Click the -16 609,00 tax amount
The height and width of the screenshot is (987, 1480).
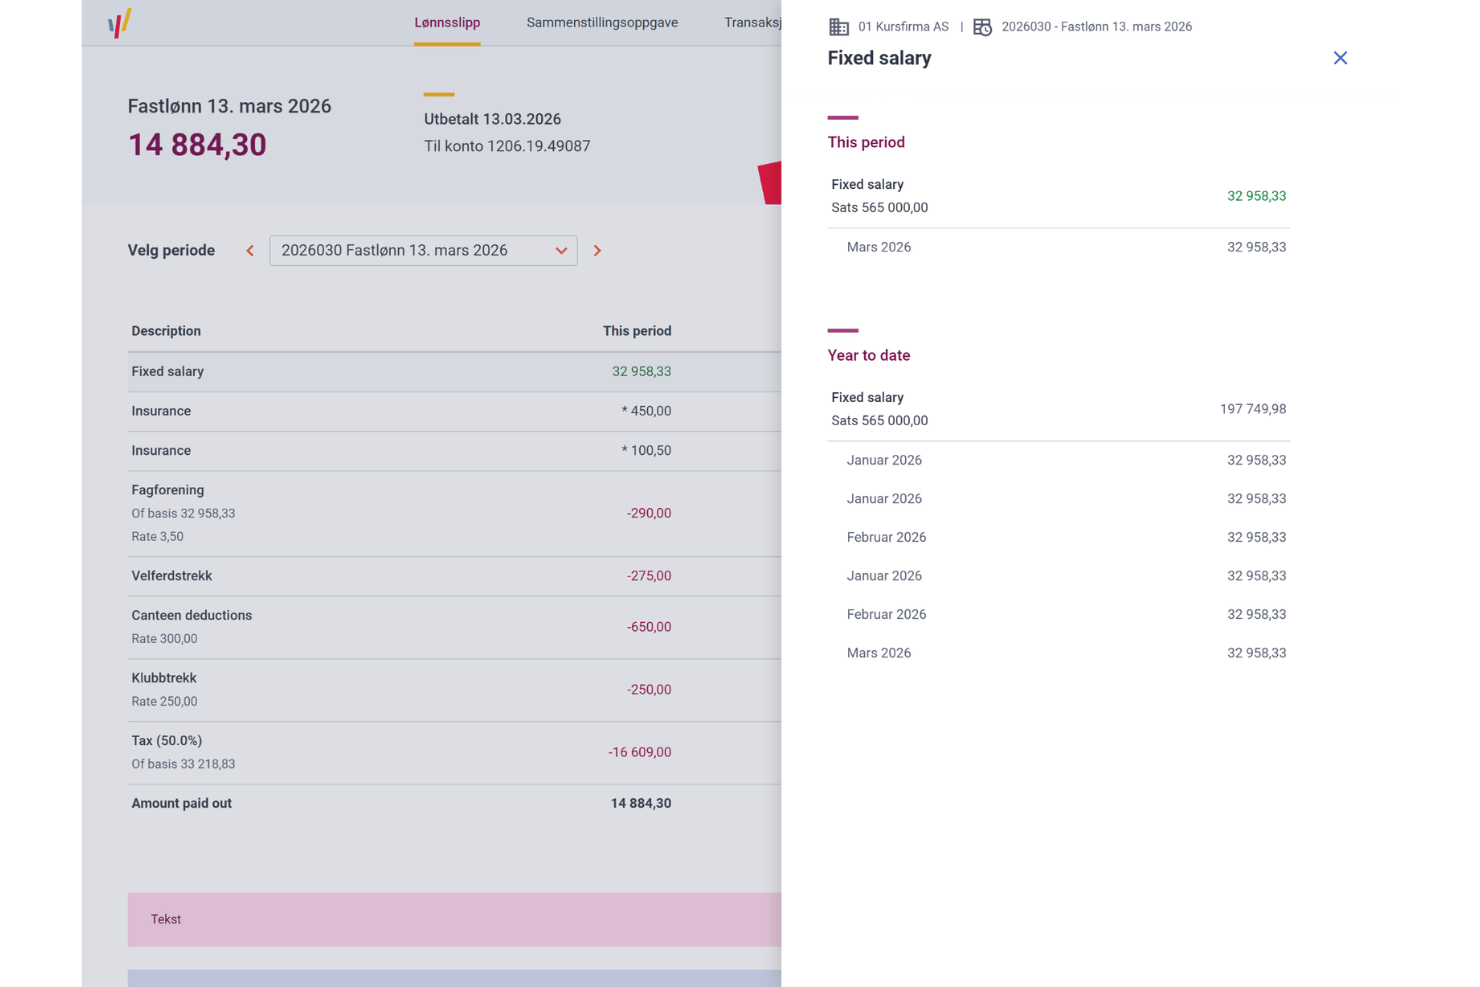(x=640, y=752)
